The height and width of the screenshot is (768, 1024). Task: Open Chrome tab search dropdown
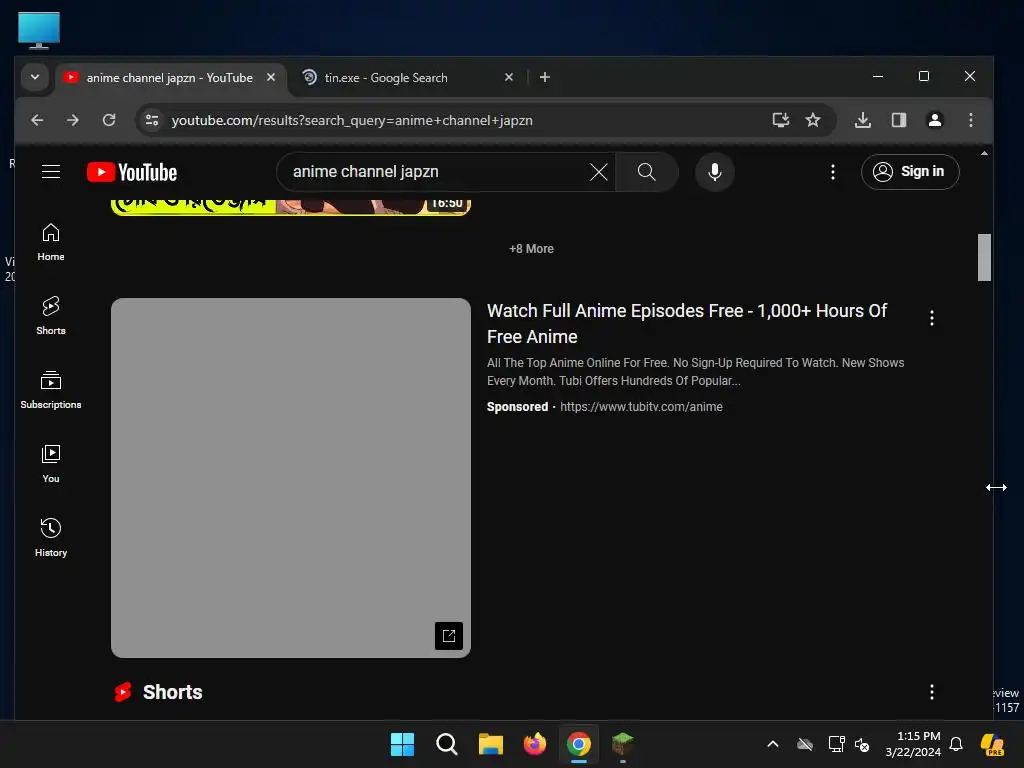35,77
